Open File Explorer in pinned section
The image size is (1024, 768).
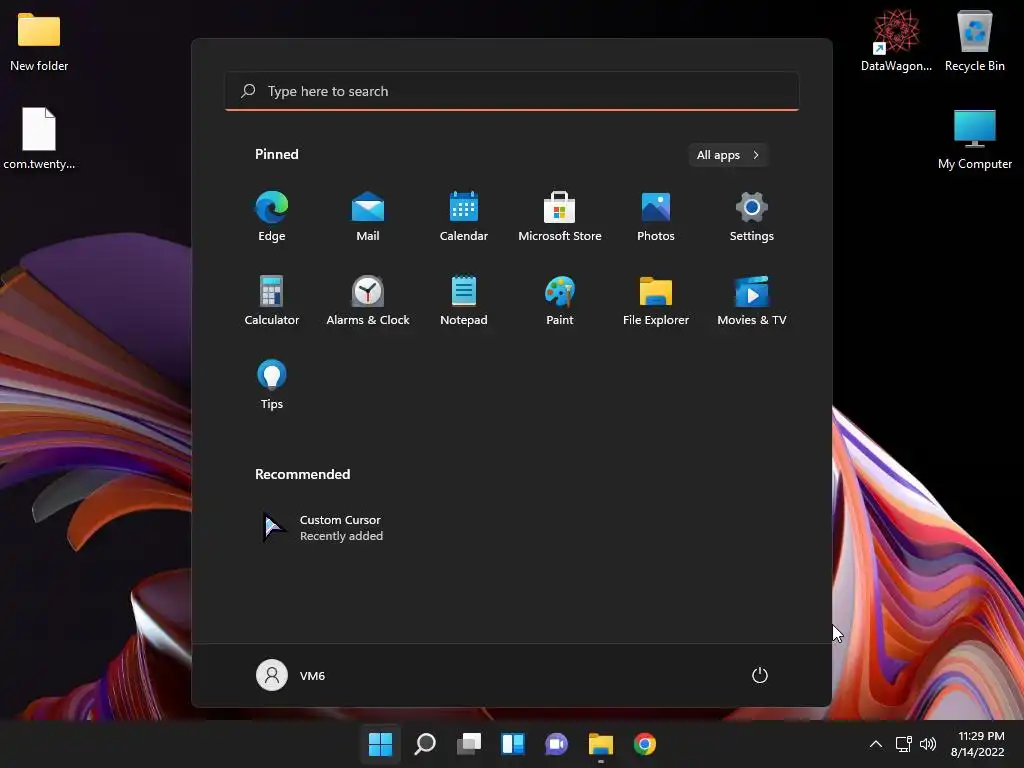point(656,300)
